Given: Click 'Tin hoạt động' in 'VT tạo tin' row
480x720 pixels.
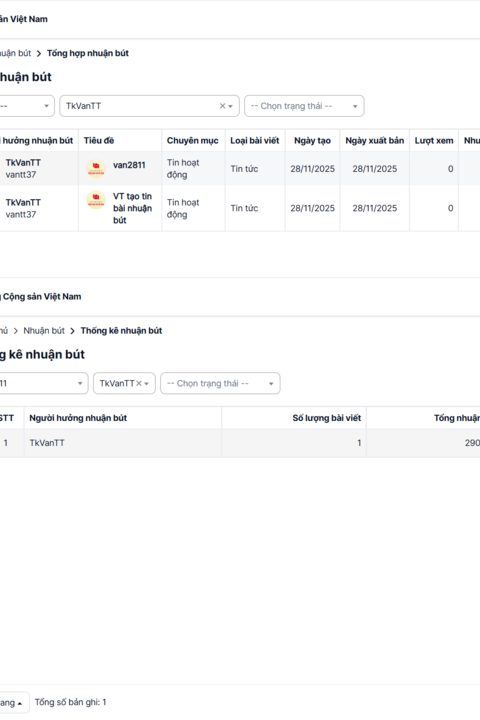Looking at the screenshot, I should pos(183,208).
